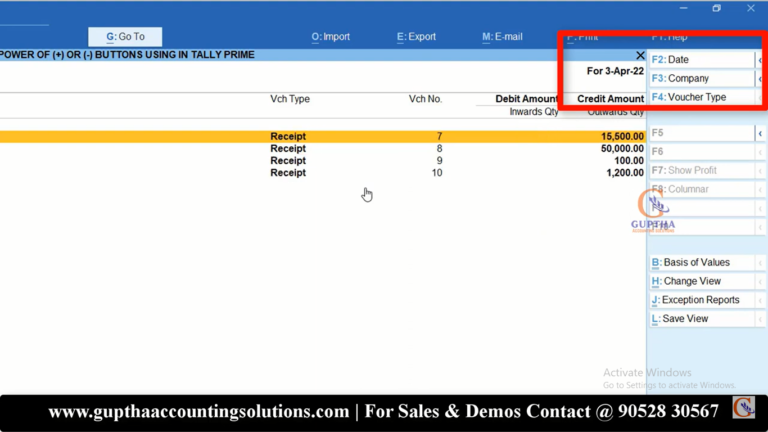Viewport: 768px width, 432px height.
Task: Close the report with the X icon
Action: pos(640,55)
